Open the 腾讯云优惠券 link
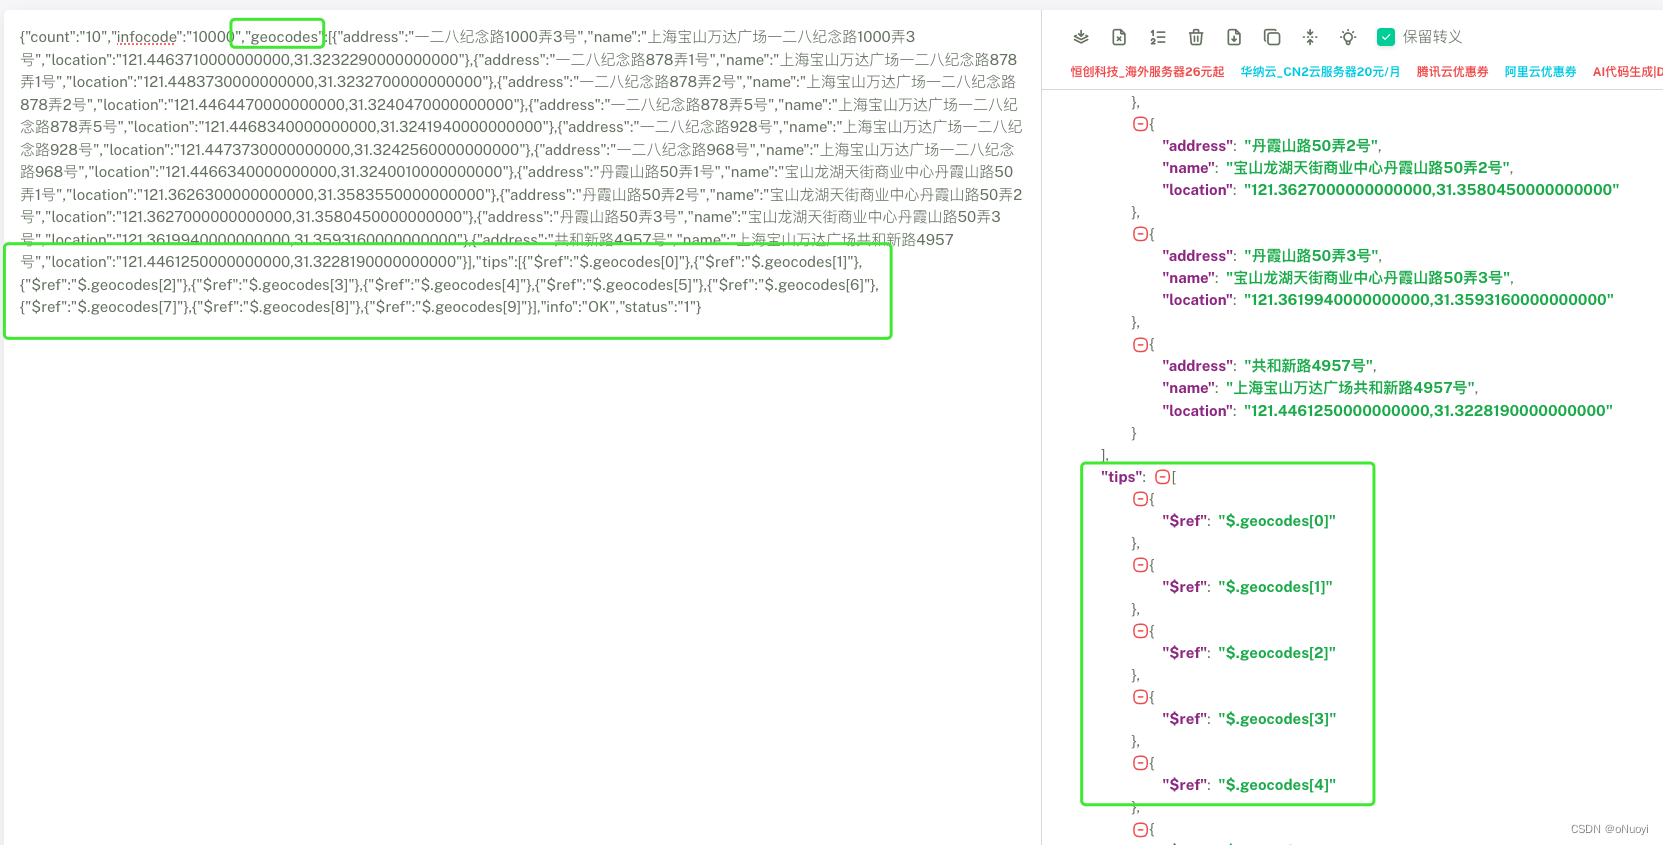The image size is (1663, 845). click(1452, 72)
